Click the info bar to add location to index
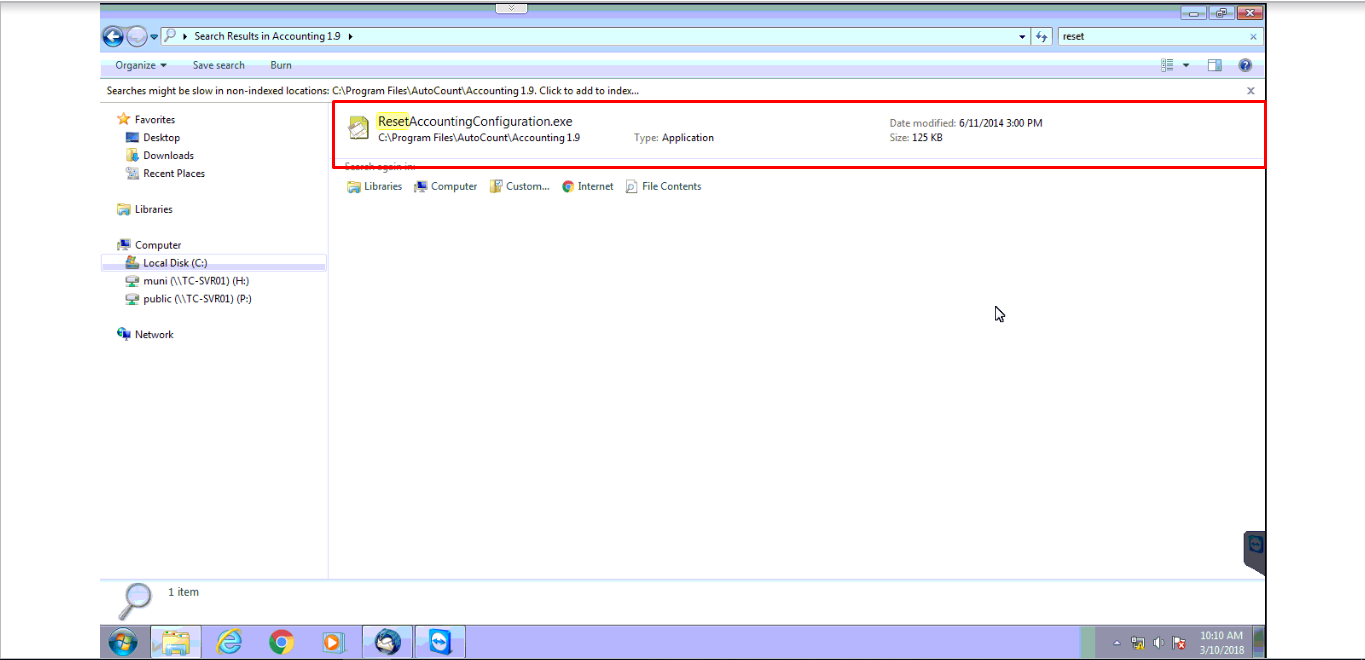This screenshot has width=1365, height=660. click(x=374, y=90)
